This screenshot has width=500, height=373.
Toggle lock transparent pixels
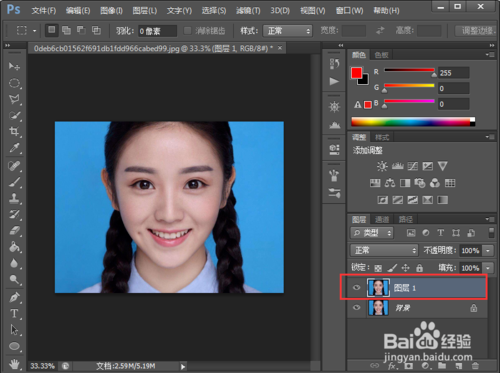(378, 268)
